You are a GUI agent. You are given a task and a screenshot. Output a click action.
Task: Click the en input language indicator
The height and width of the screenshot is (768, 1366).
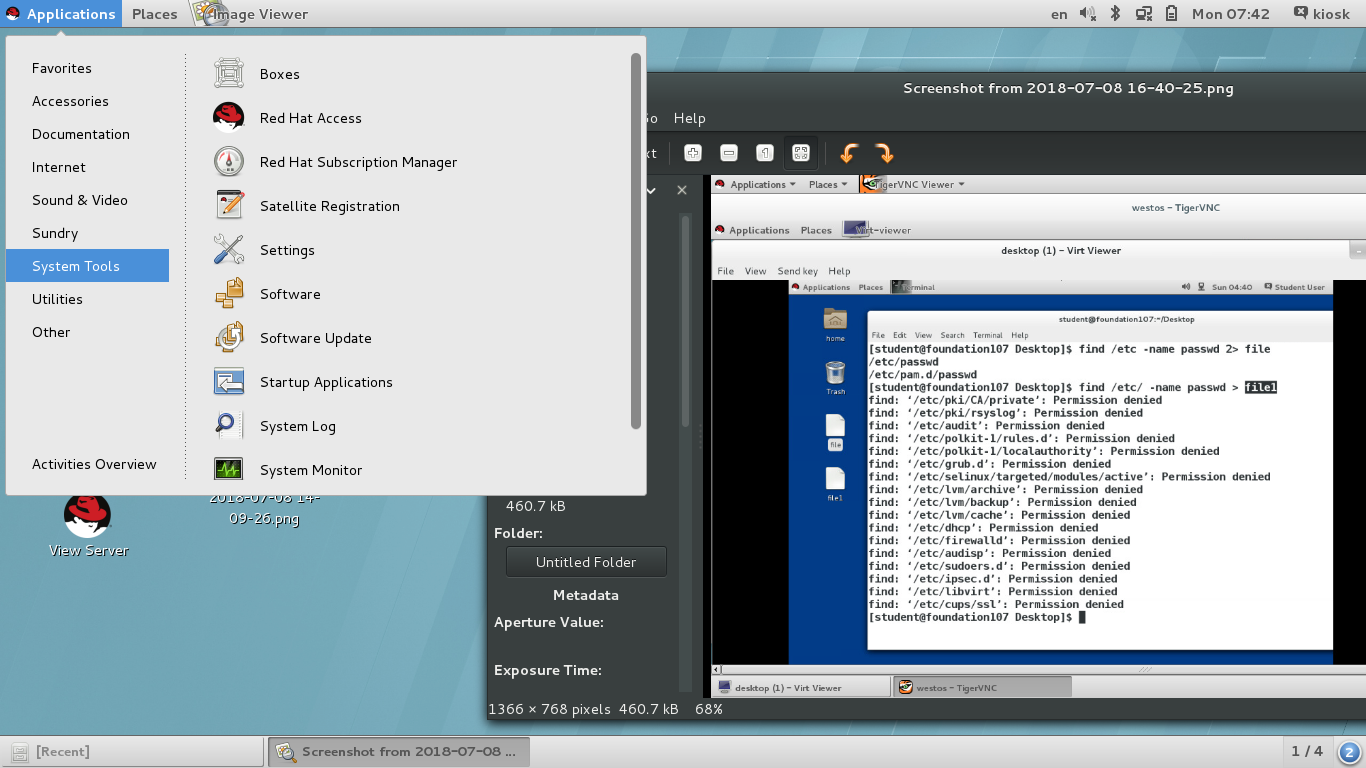point(1059,14)
